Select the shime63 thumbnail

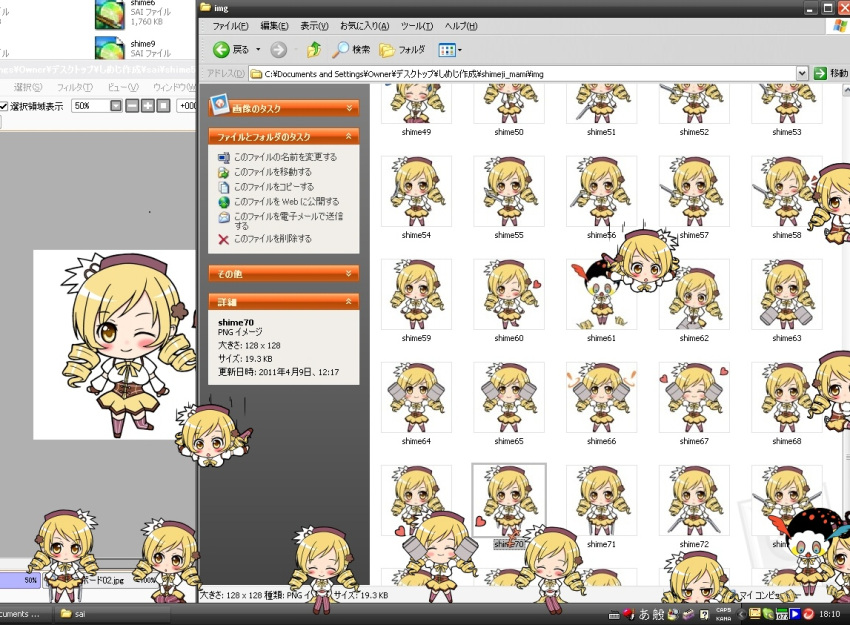pyautogui.click(x=787, y=294)
